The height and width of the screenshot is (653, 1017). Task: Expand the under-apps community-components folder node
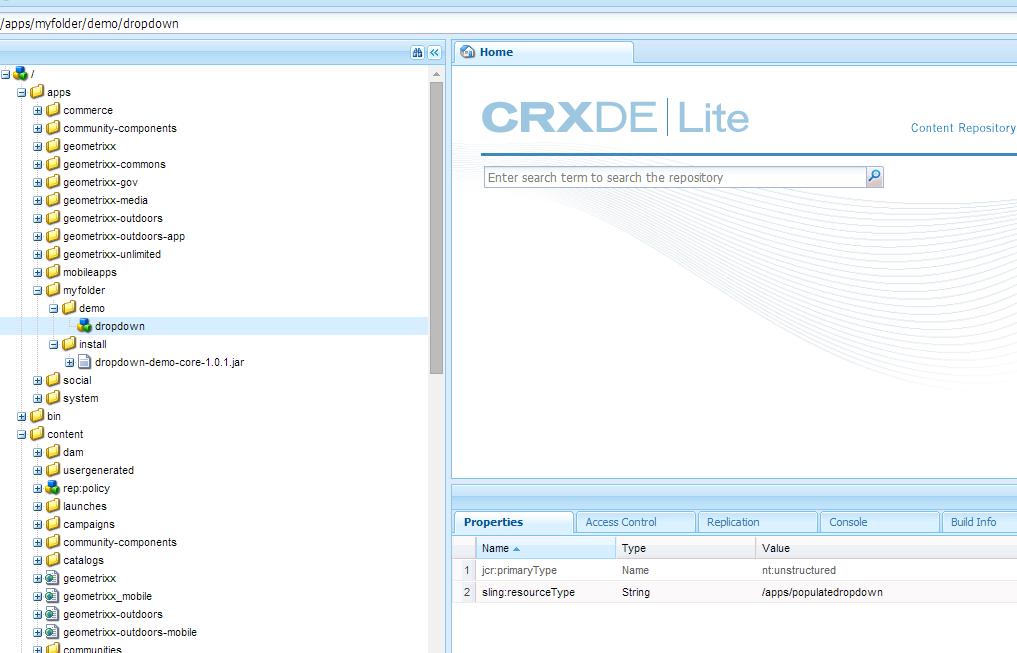pos(38,129)
